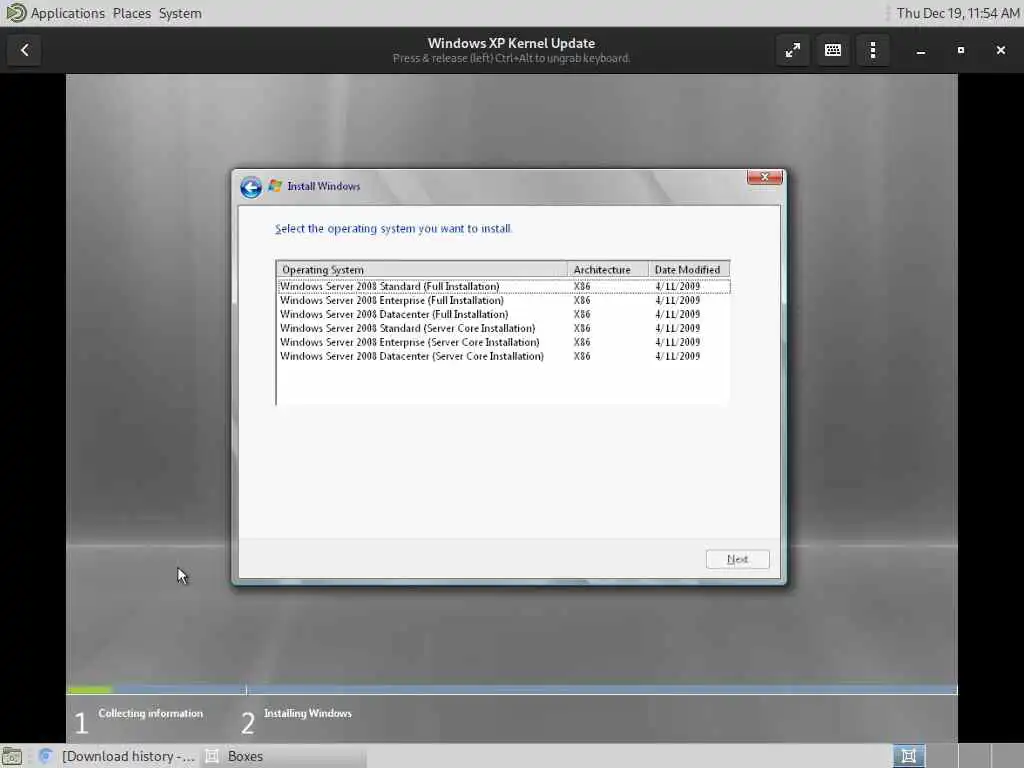
Task: Click the Install Windows back arrow
Action: tap(251, 187)
